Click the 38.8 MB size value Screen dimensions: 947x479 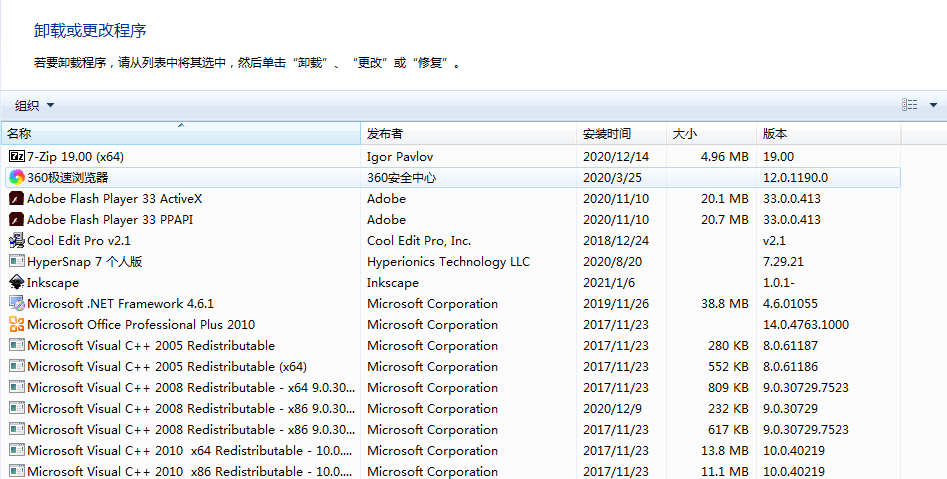tap(725, 304)
